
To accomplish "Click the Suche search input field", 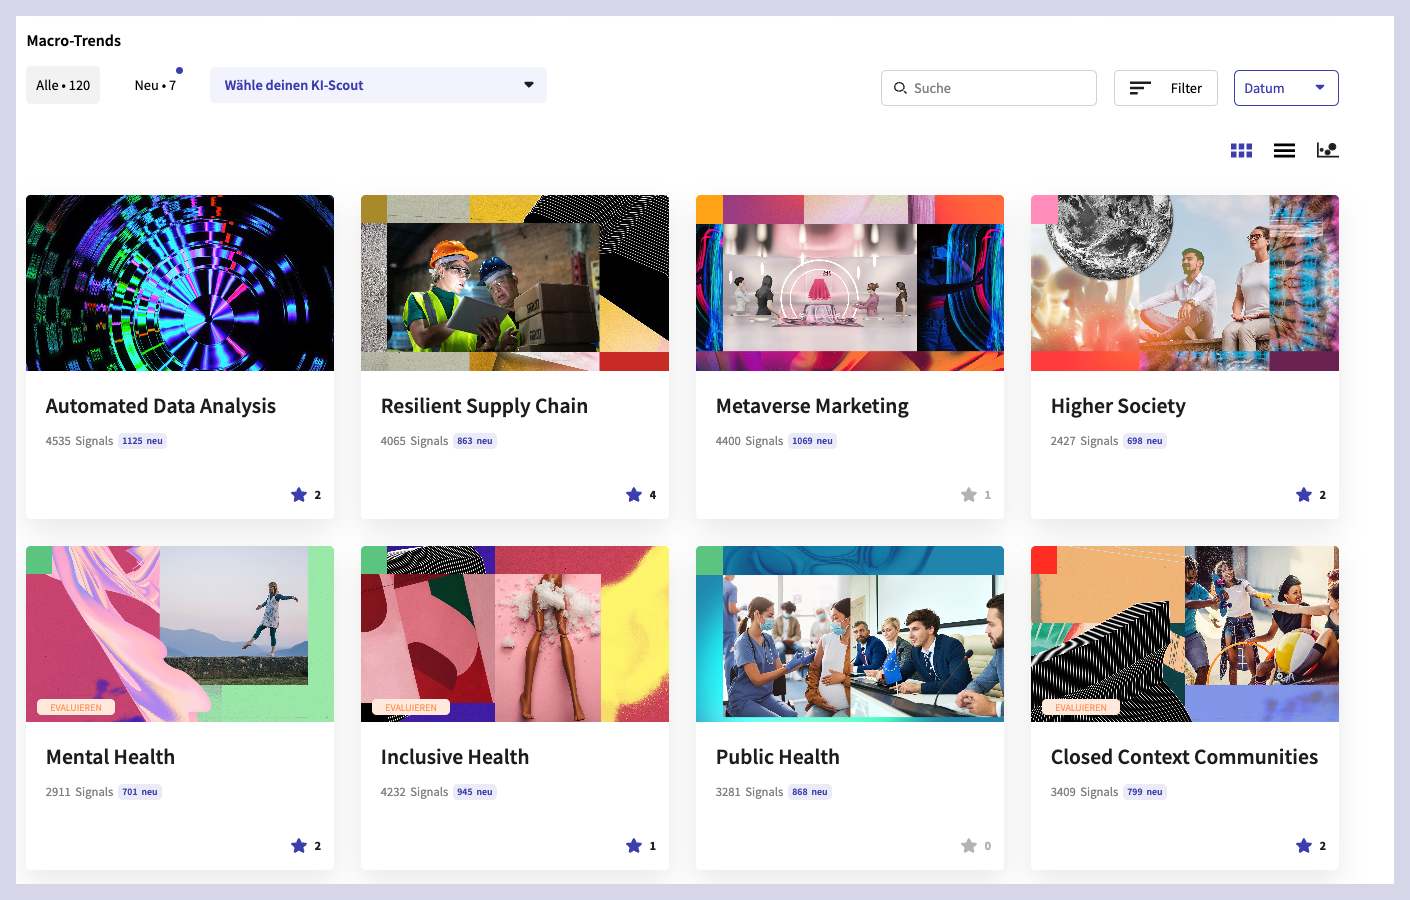I will [1000, 88].
